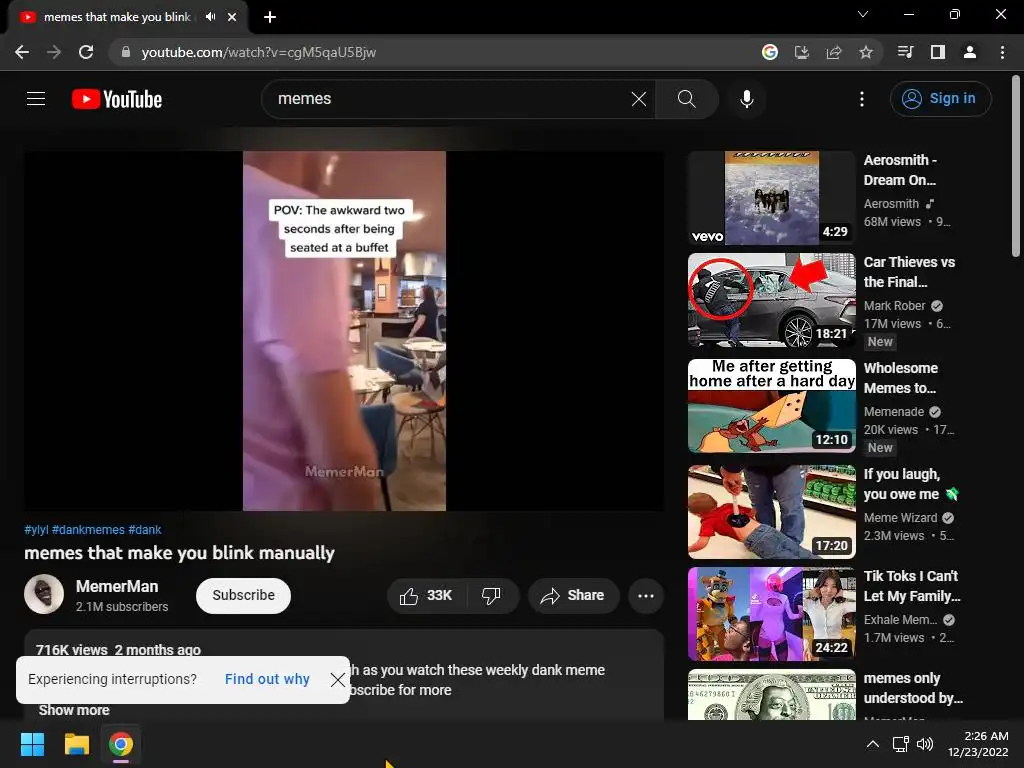Open the tab search dropdown chevron
This screenshot has width=1024, height=768.
(863, 14)
